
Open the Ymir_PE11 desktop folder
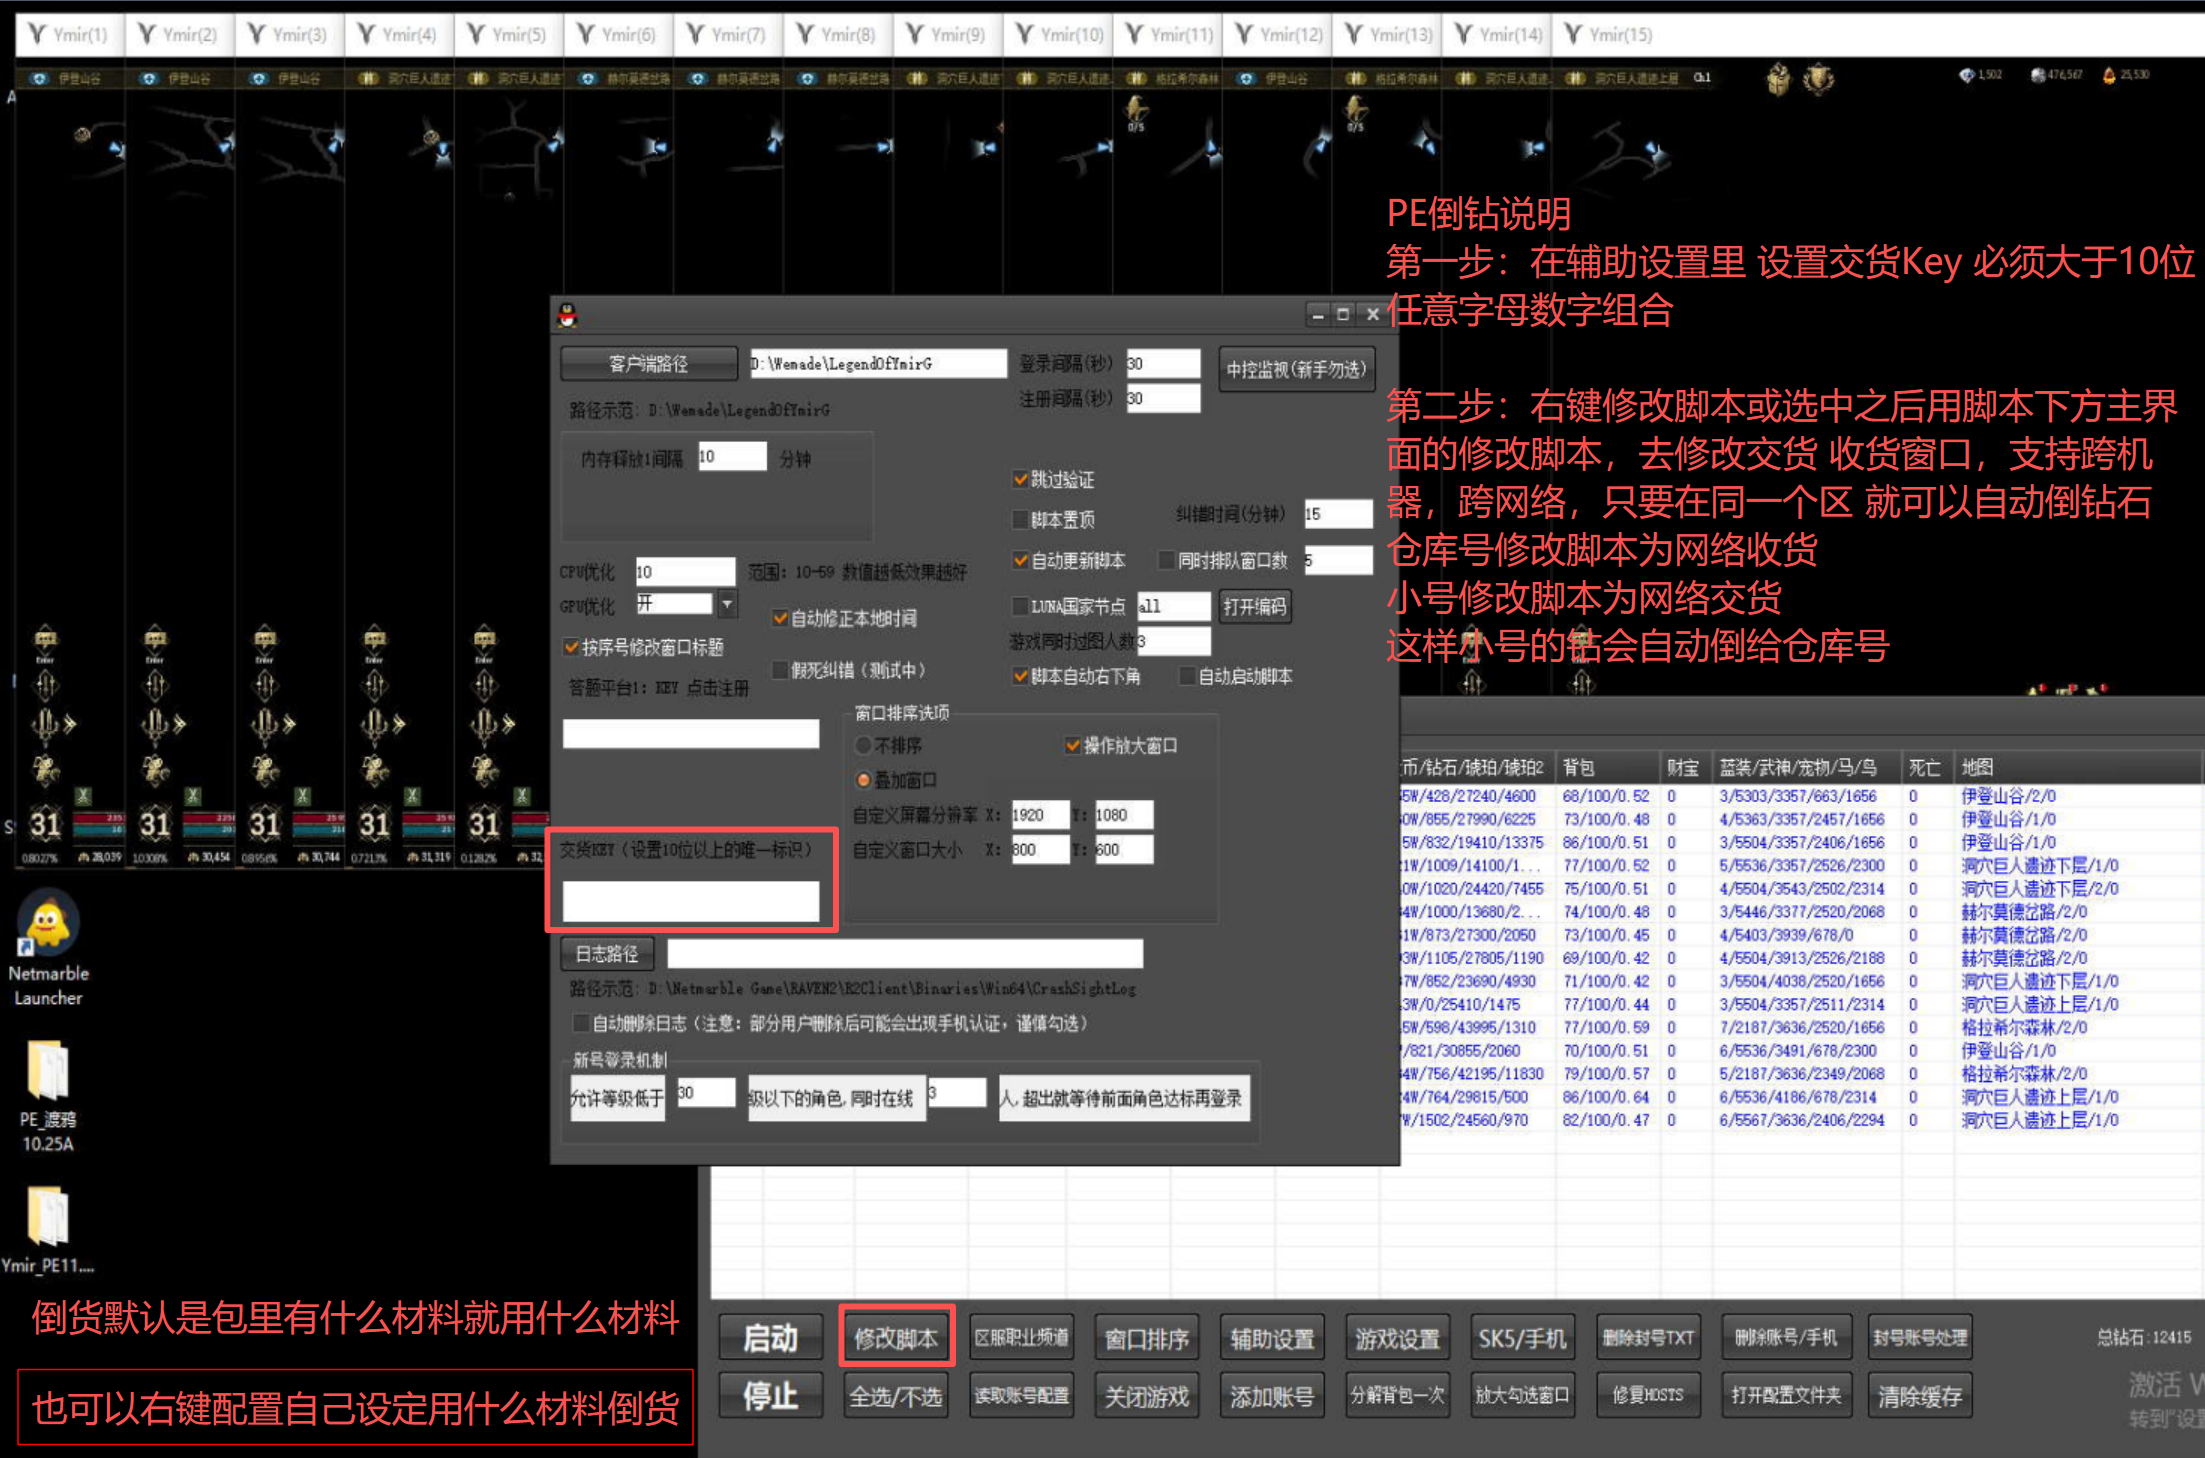(x=48, y=1218)
